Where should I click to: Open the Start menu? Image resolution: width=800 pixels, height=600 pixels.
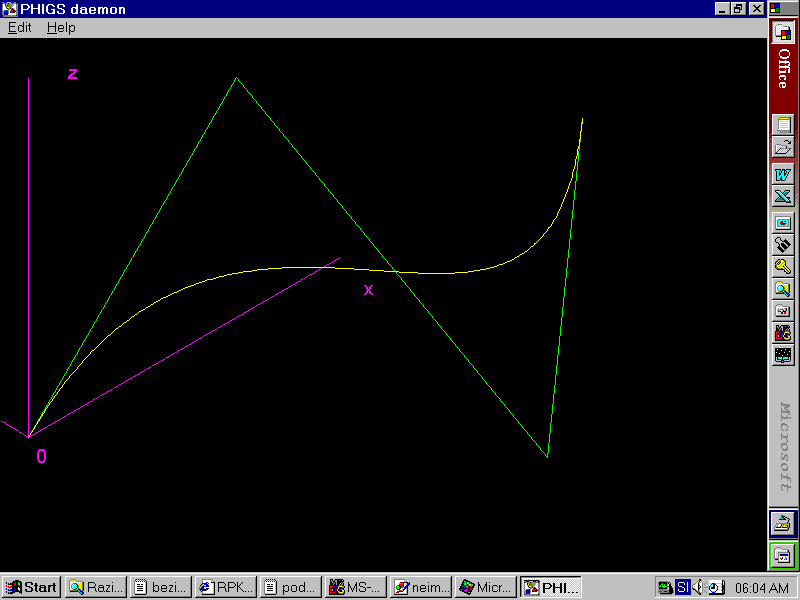[x=32, y=587]
